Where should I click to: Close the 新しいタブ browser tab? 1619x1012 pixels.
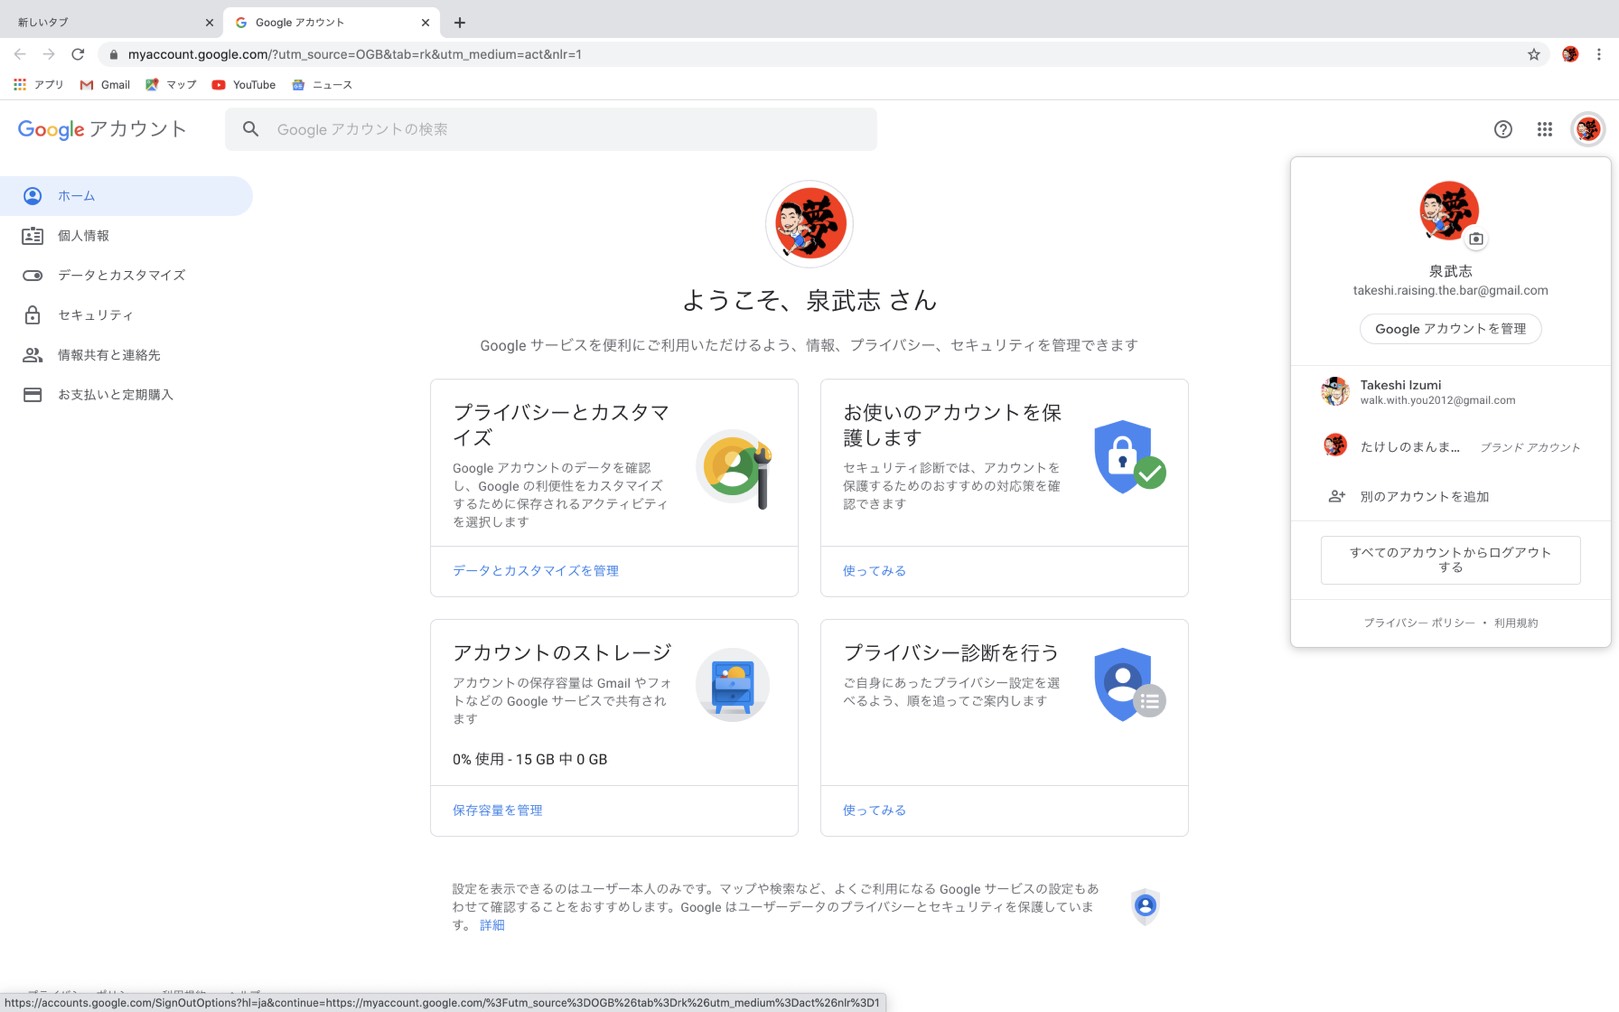pyautogui.click(x=209, y=22)
